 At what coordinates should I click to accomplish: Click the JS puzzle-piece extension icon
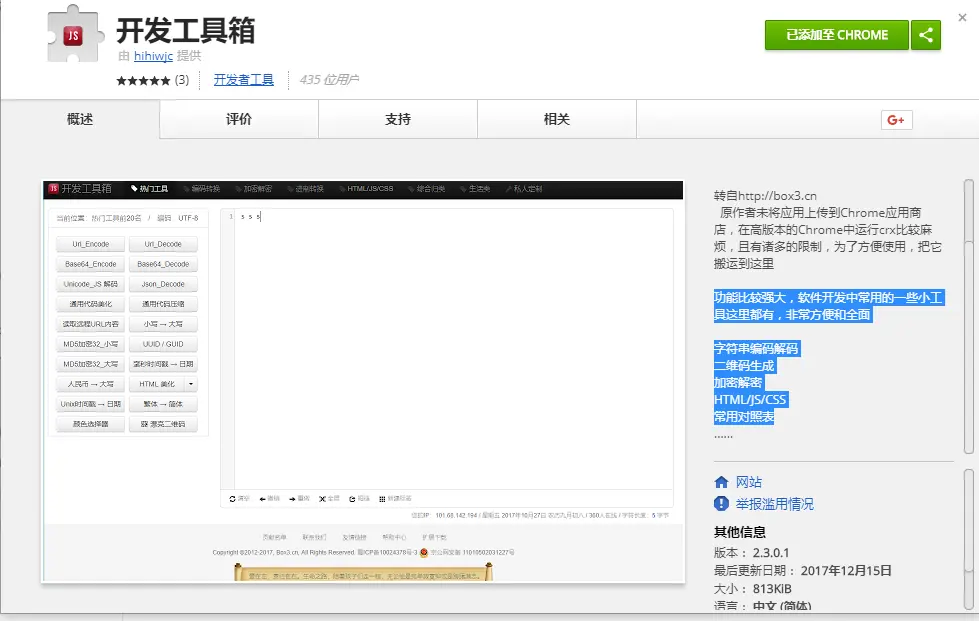coord(74,34)
